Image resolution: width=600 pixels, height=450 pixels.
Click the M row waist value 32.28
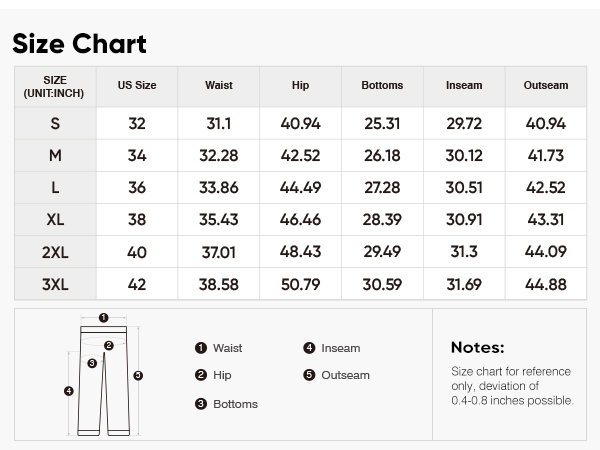(x=218, y=156)
